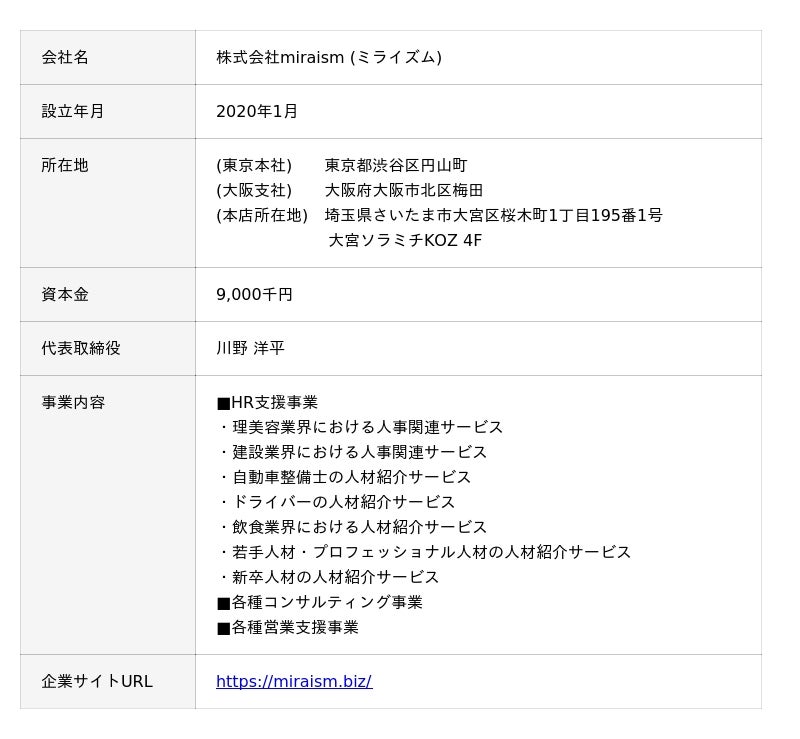Click the ■各種営業支援事業 line
Viewport: 800px width, 739px height.
(287, 627)
